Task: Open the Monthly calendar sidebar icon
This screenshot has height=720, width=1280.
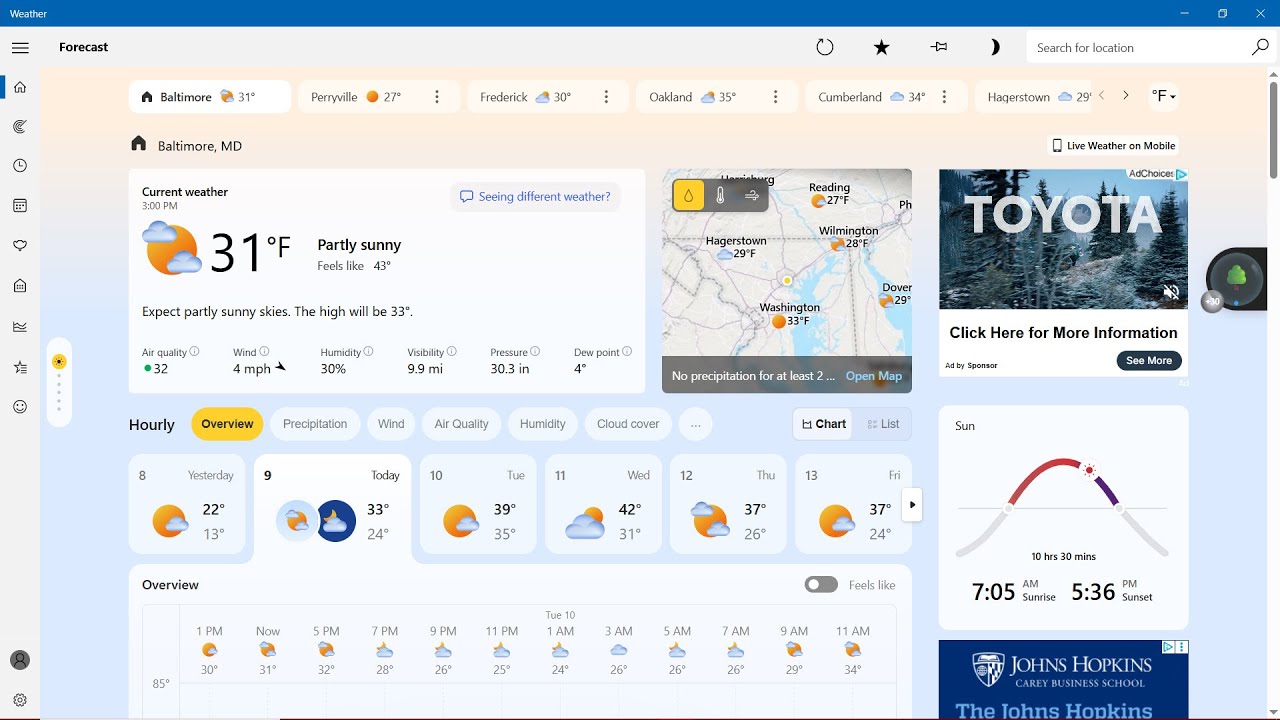Action: pos(20,206)
